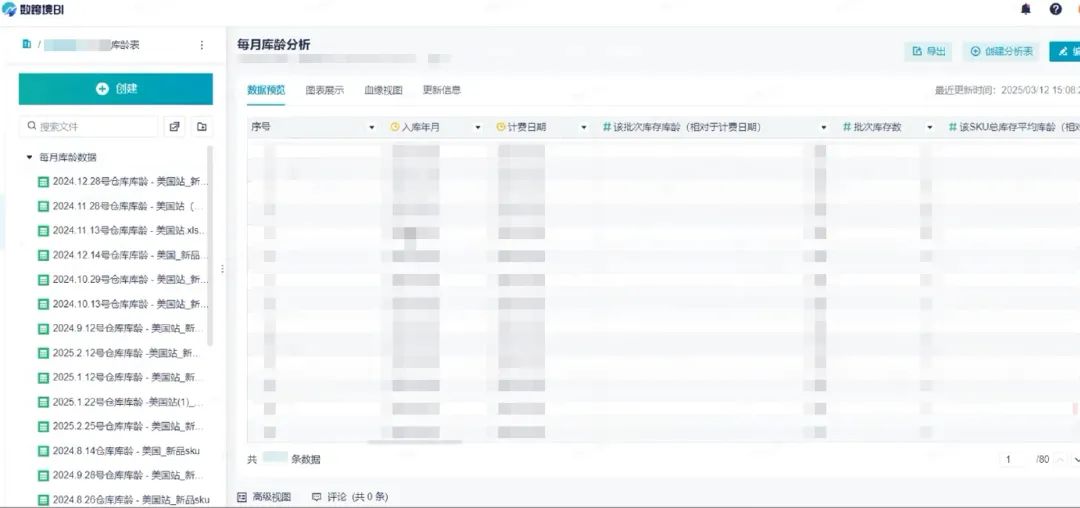Click the 导出 export button
1080x508 pixels.
(928, 51)
